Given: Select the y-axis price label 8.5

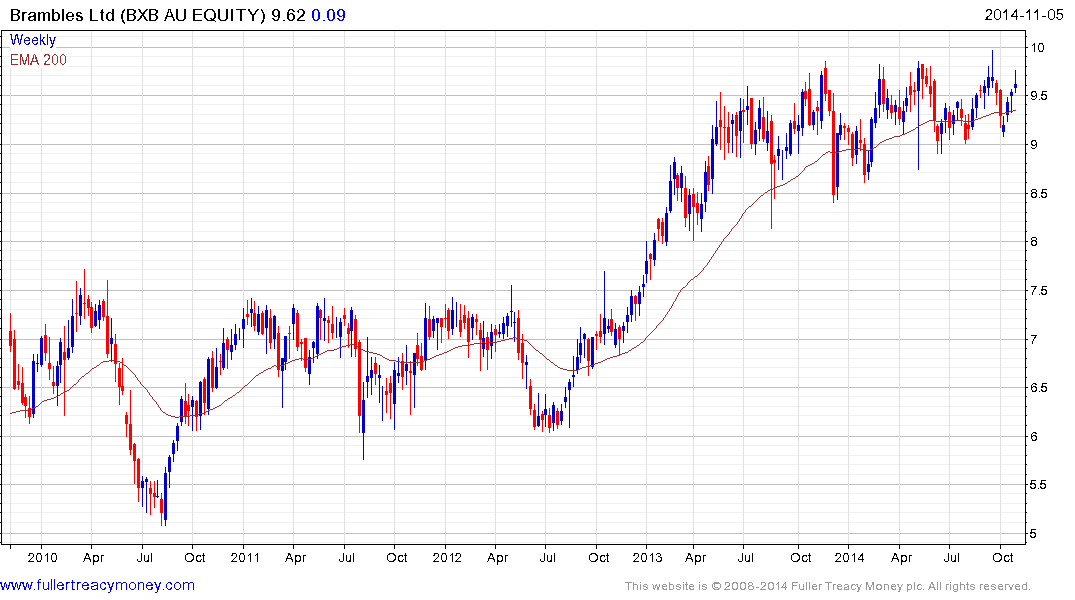Looking at the screenshot, I should coord(1039,193).
